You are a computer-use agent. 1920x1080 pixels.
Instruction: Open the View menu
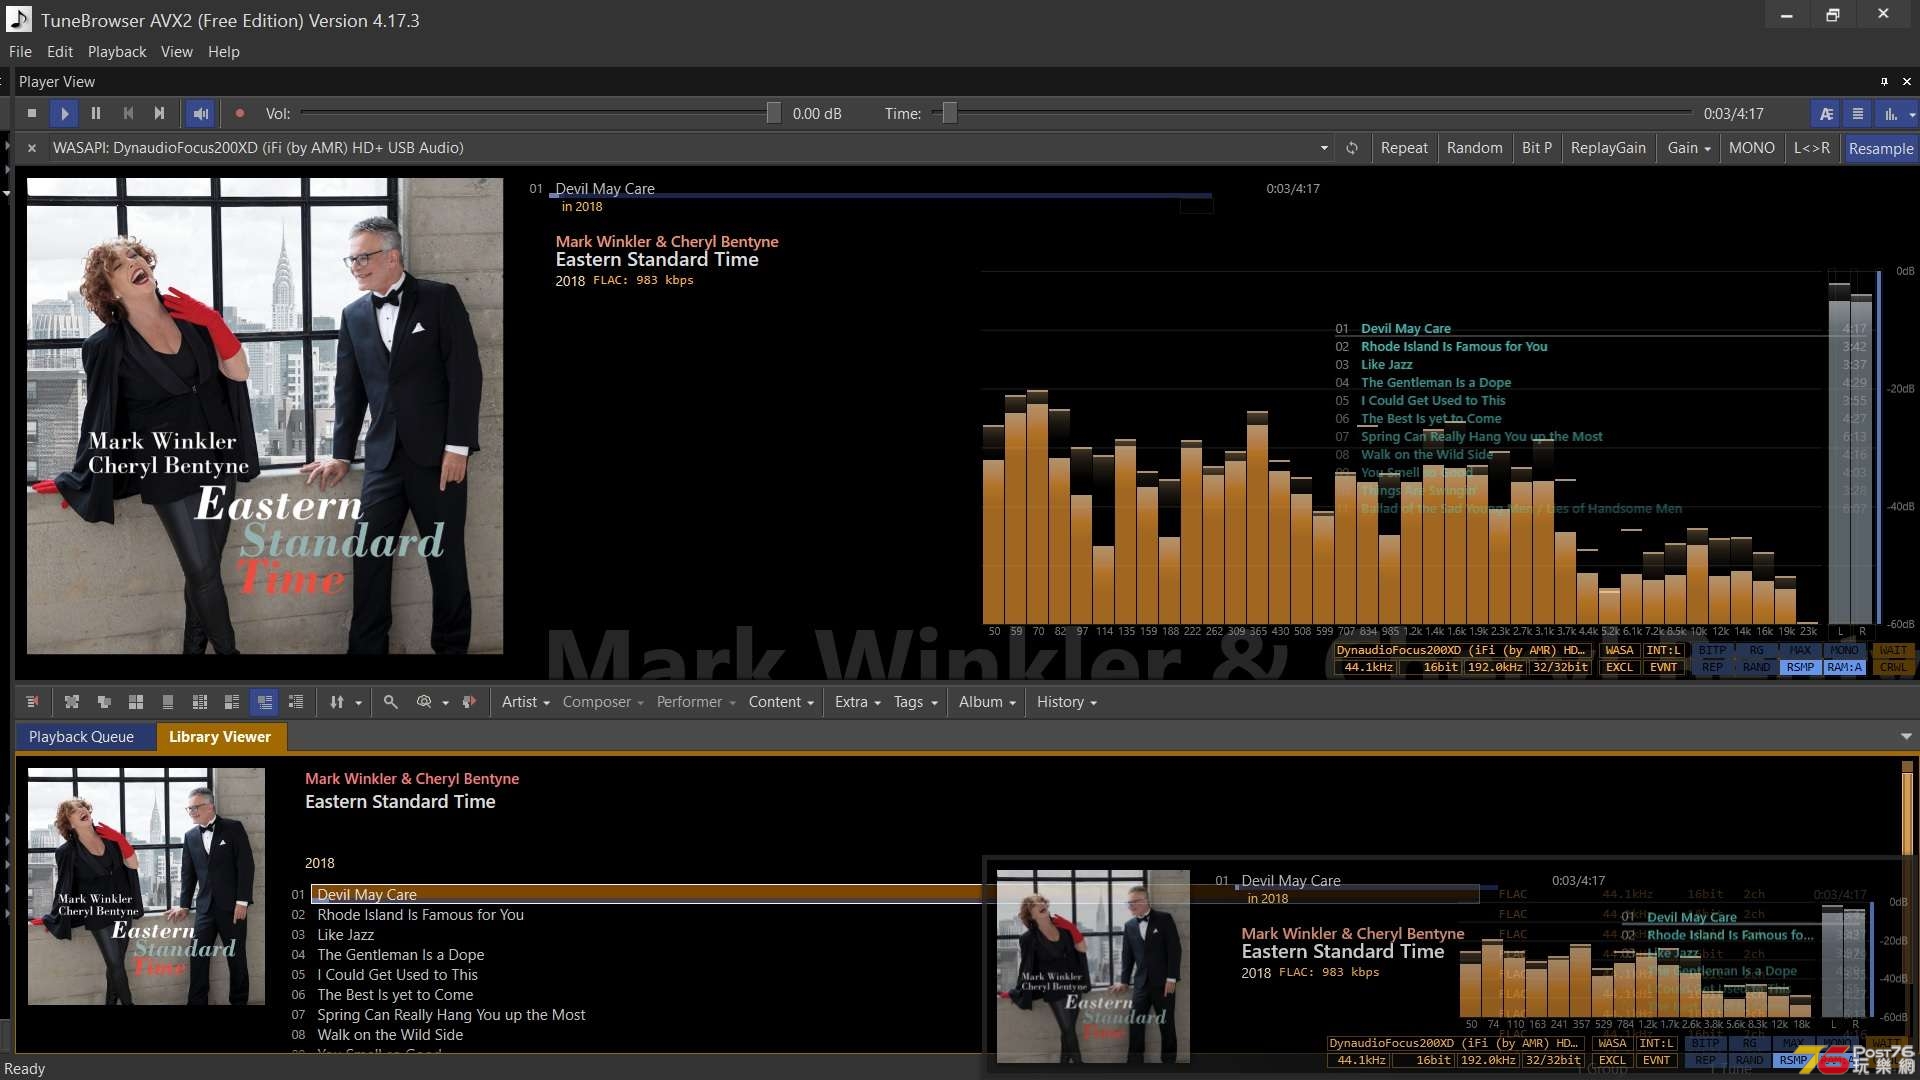(x=177, y=52)
